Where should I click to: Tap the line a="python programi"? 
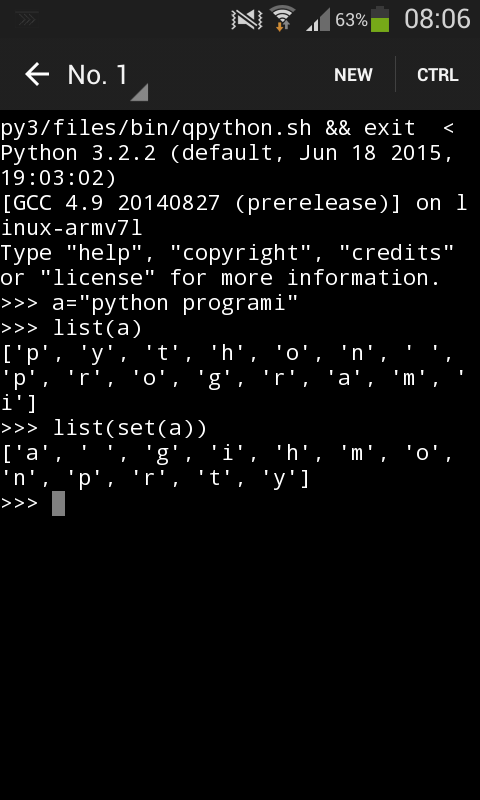pyautogui.click(x=149, y=304)
